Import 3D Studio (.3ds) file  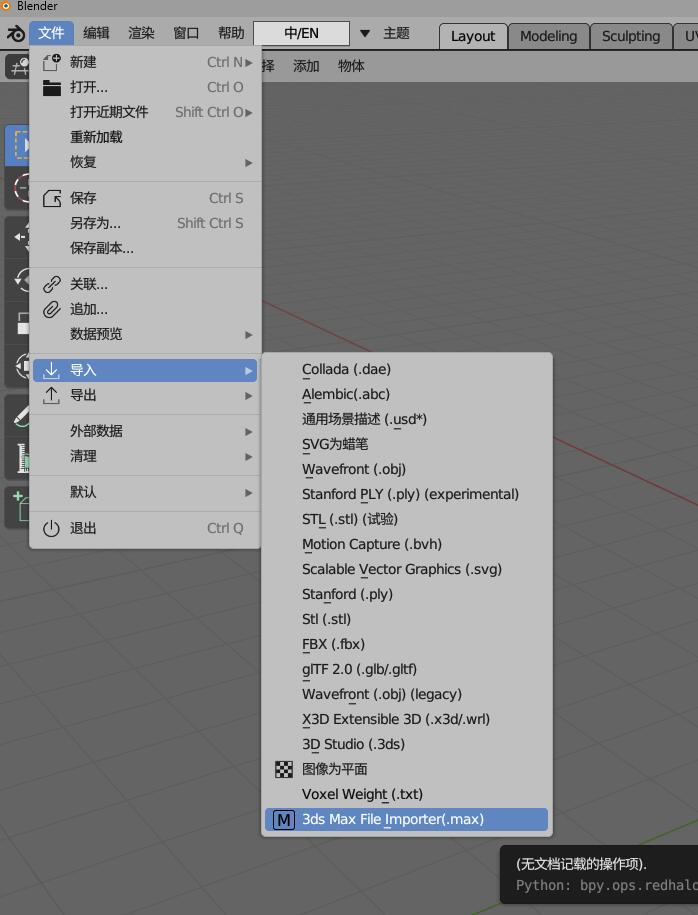coord(406,745)
